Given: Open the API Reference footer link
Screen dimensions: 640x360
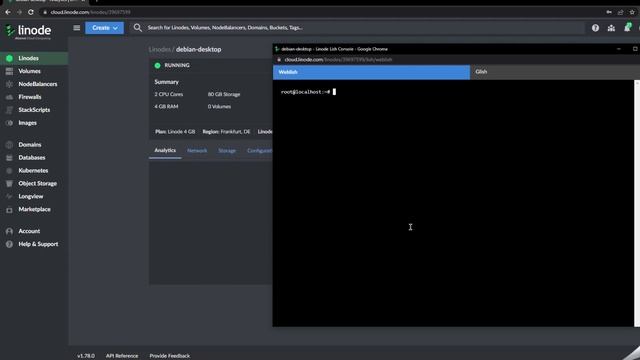Looking at the screenshot, I should [122, 356].
